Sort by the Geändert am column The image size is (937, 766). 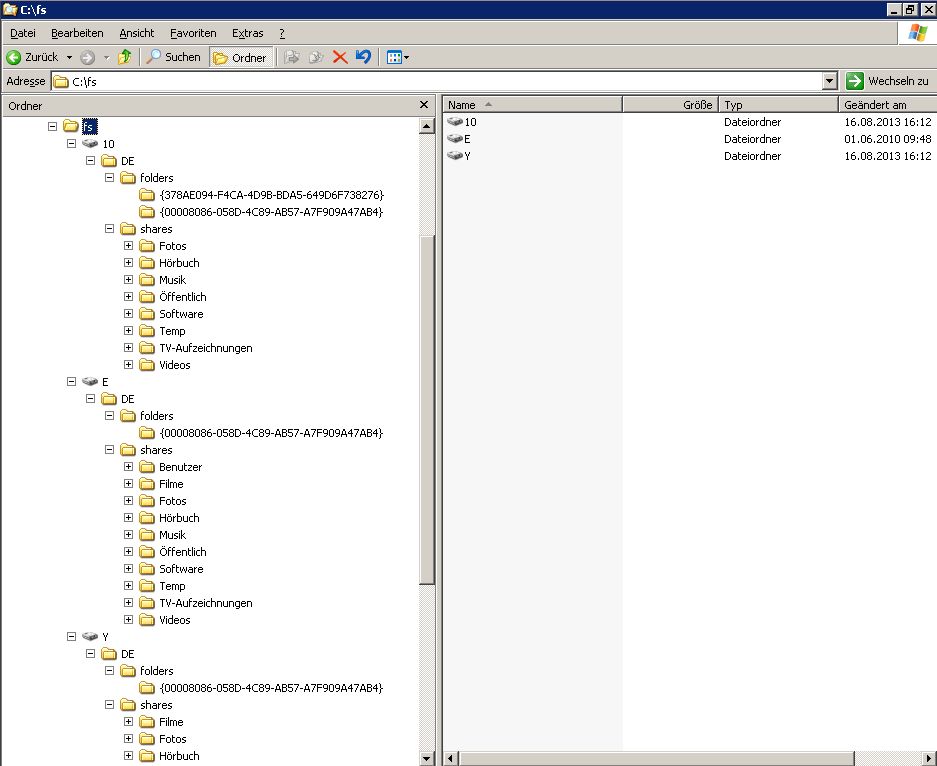point(886,105)
